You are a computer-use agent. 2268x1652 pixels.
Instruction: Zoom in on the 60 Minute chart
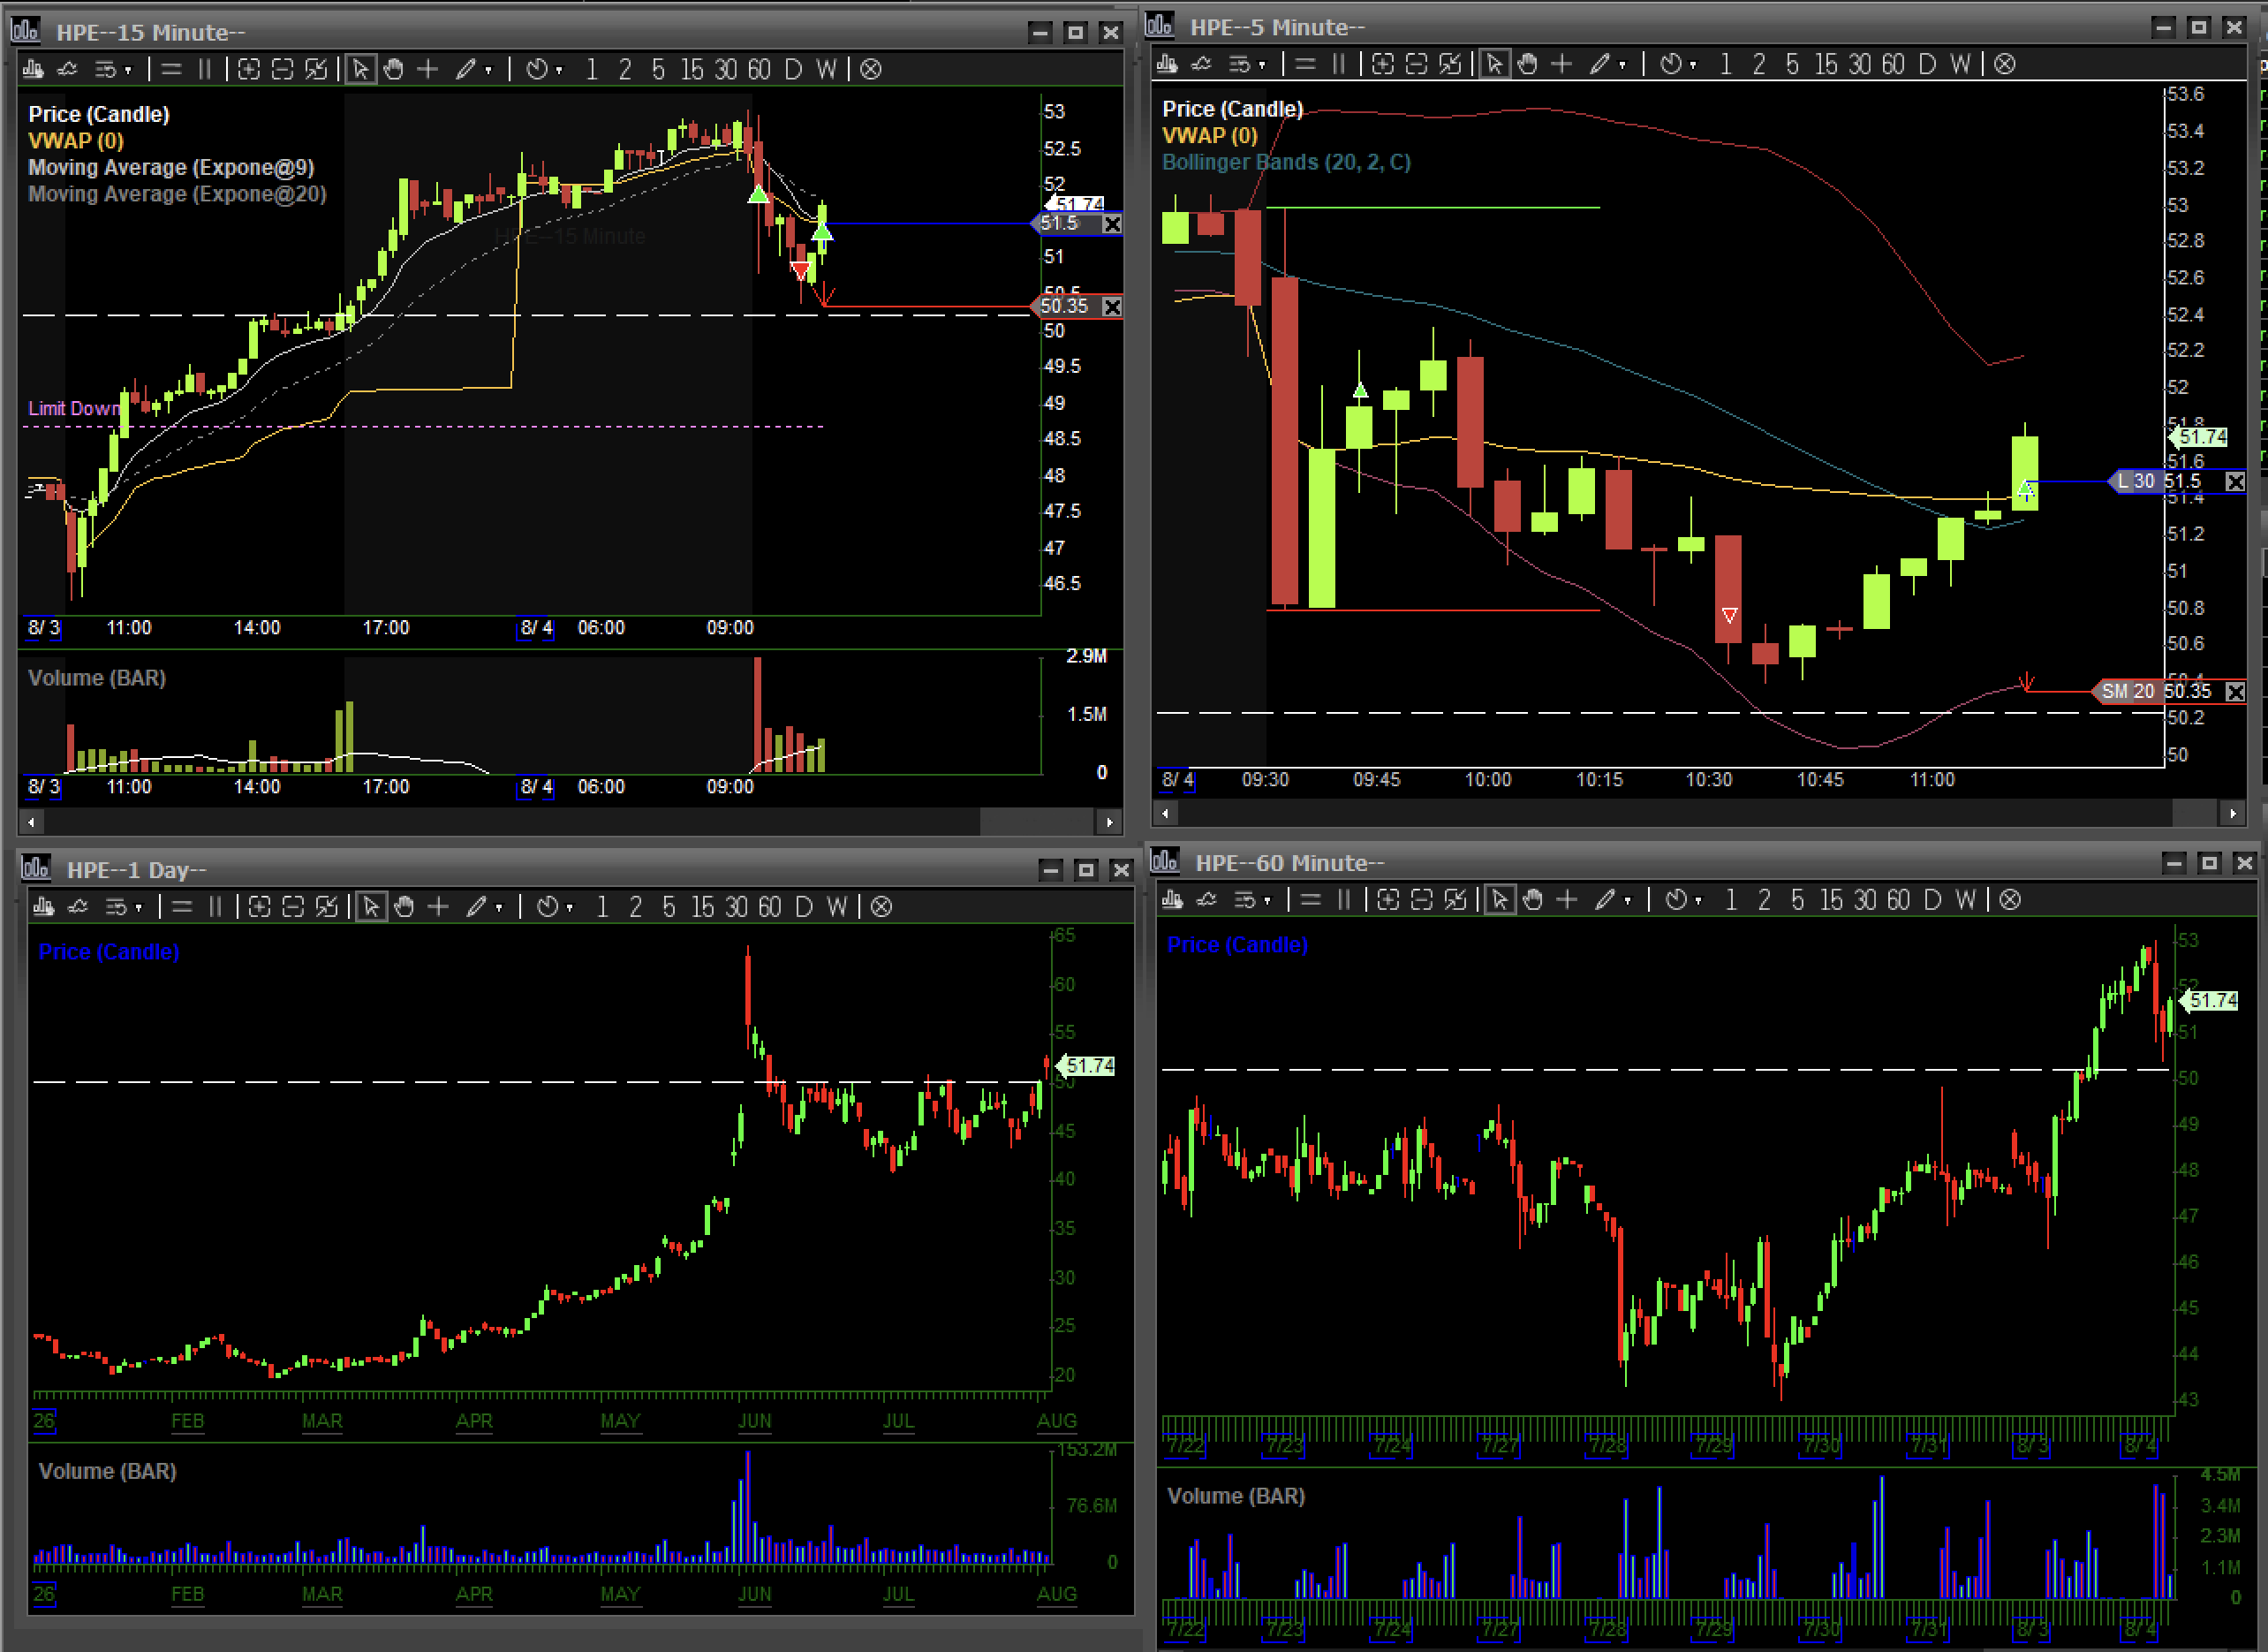tap(1388, 900)
